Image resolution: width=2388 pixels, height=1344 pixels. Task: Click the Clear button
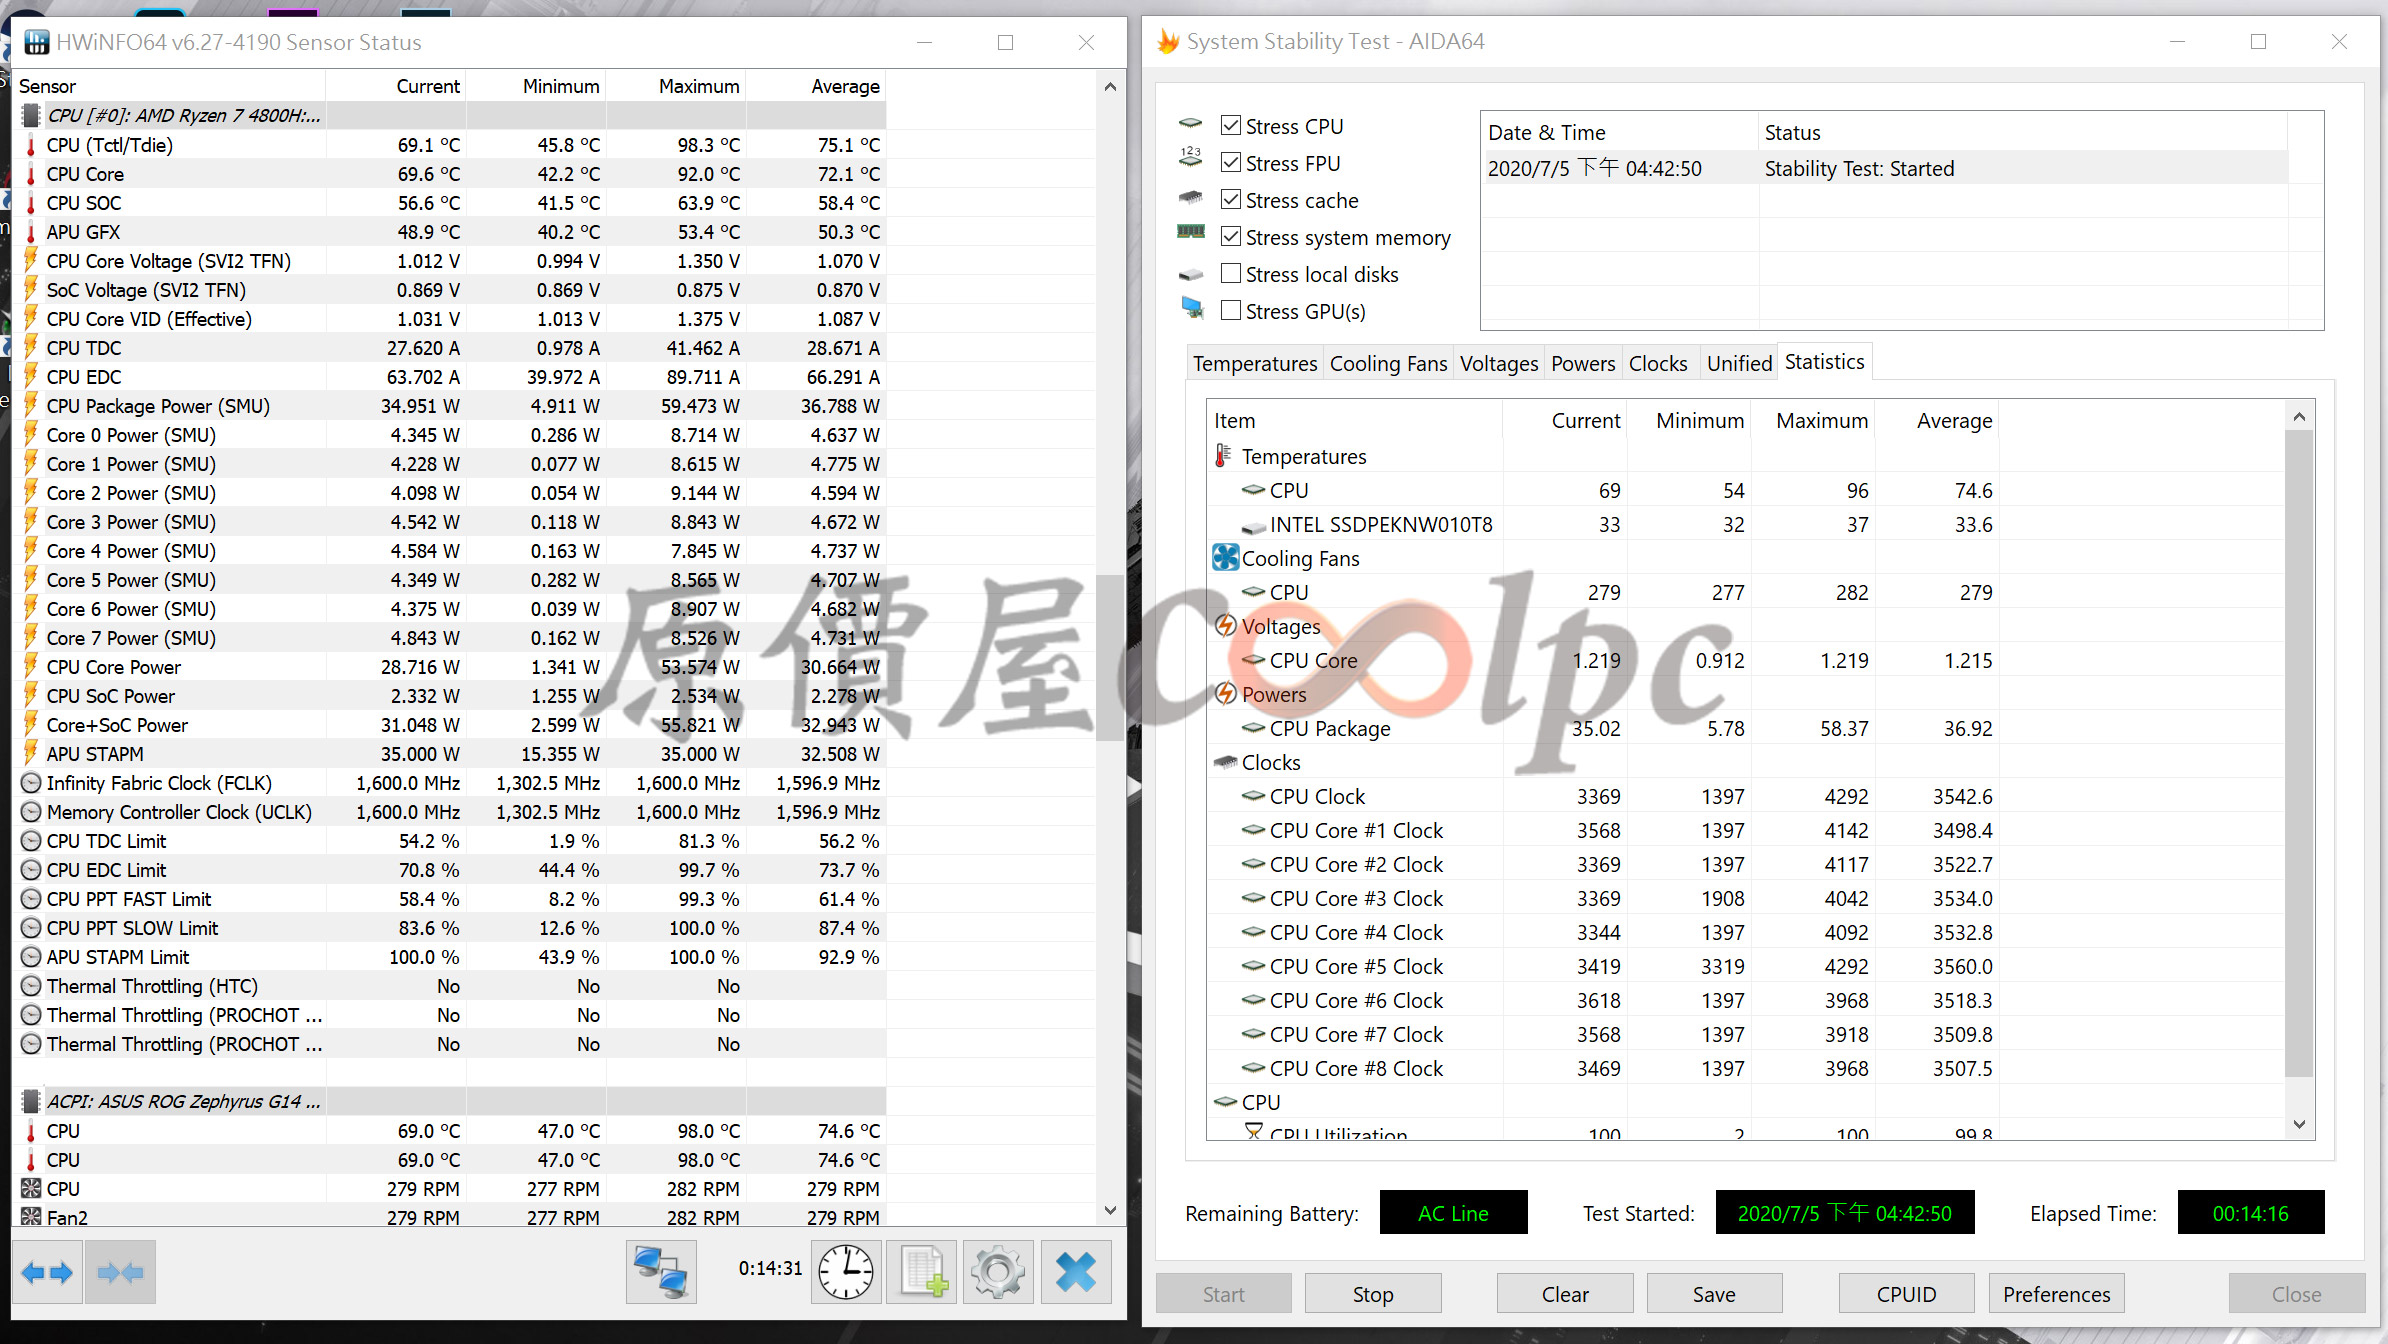click(1565, 1294)
